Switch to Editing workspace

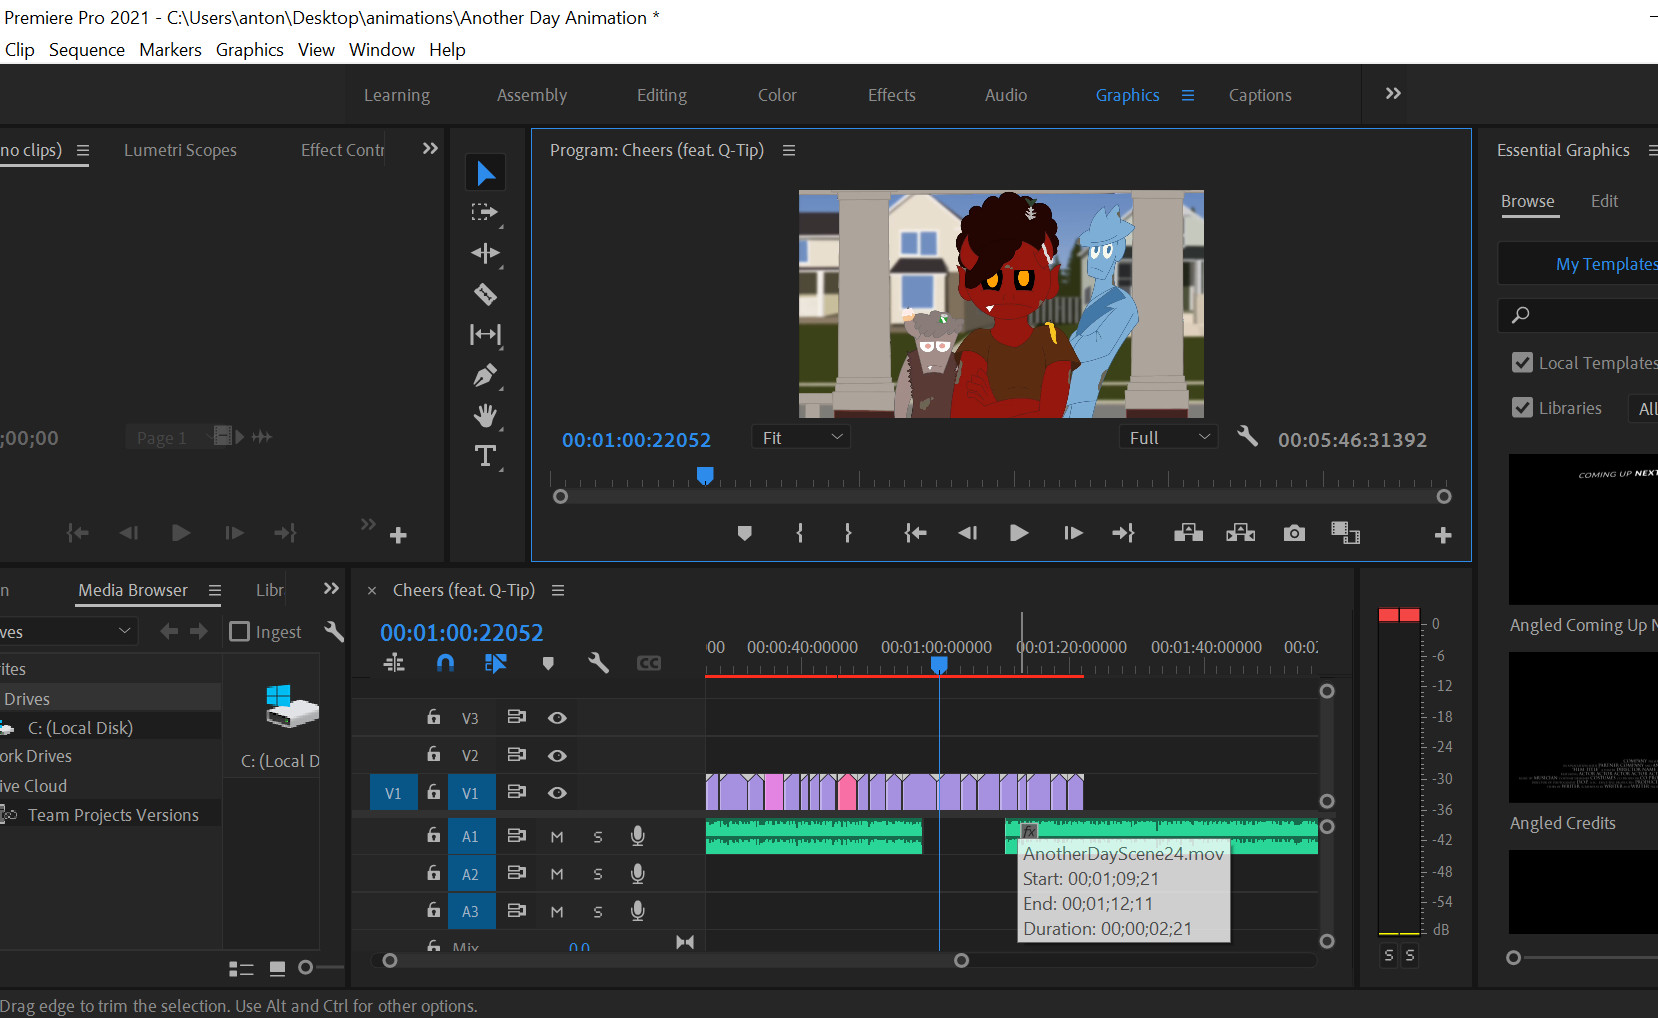coord(662,95)
